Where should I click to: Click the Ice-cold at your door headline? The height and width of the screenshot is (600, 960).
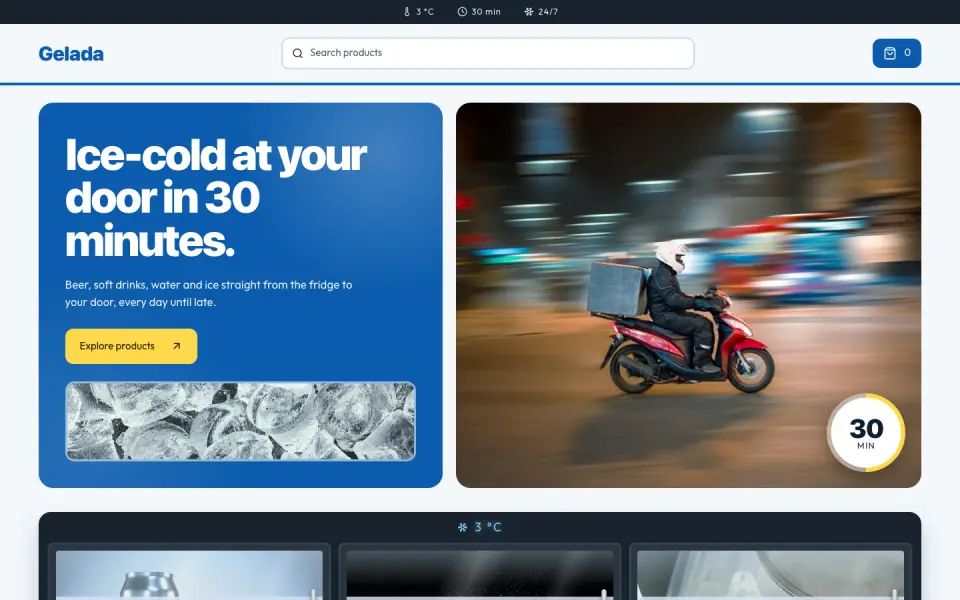216,198
